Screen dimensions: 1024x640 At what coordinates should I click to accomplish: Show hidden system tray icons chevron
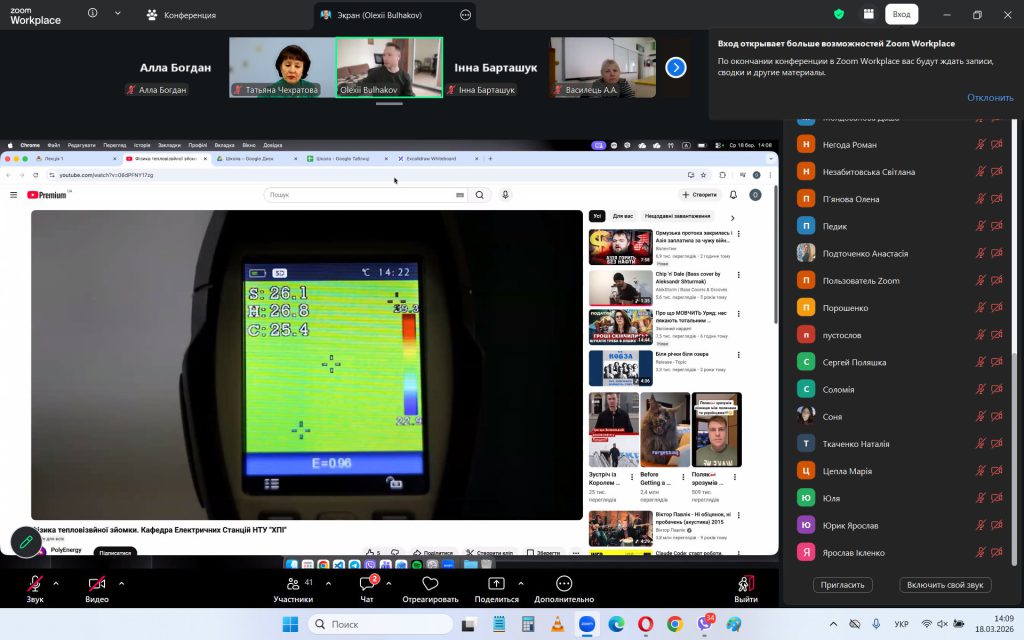(x=833, y=624)
